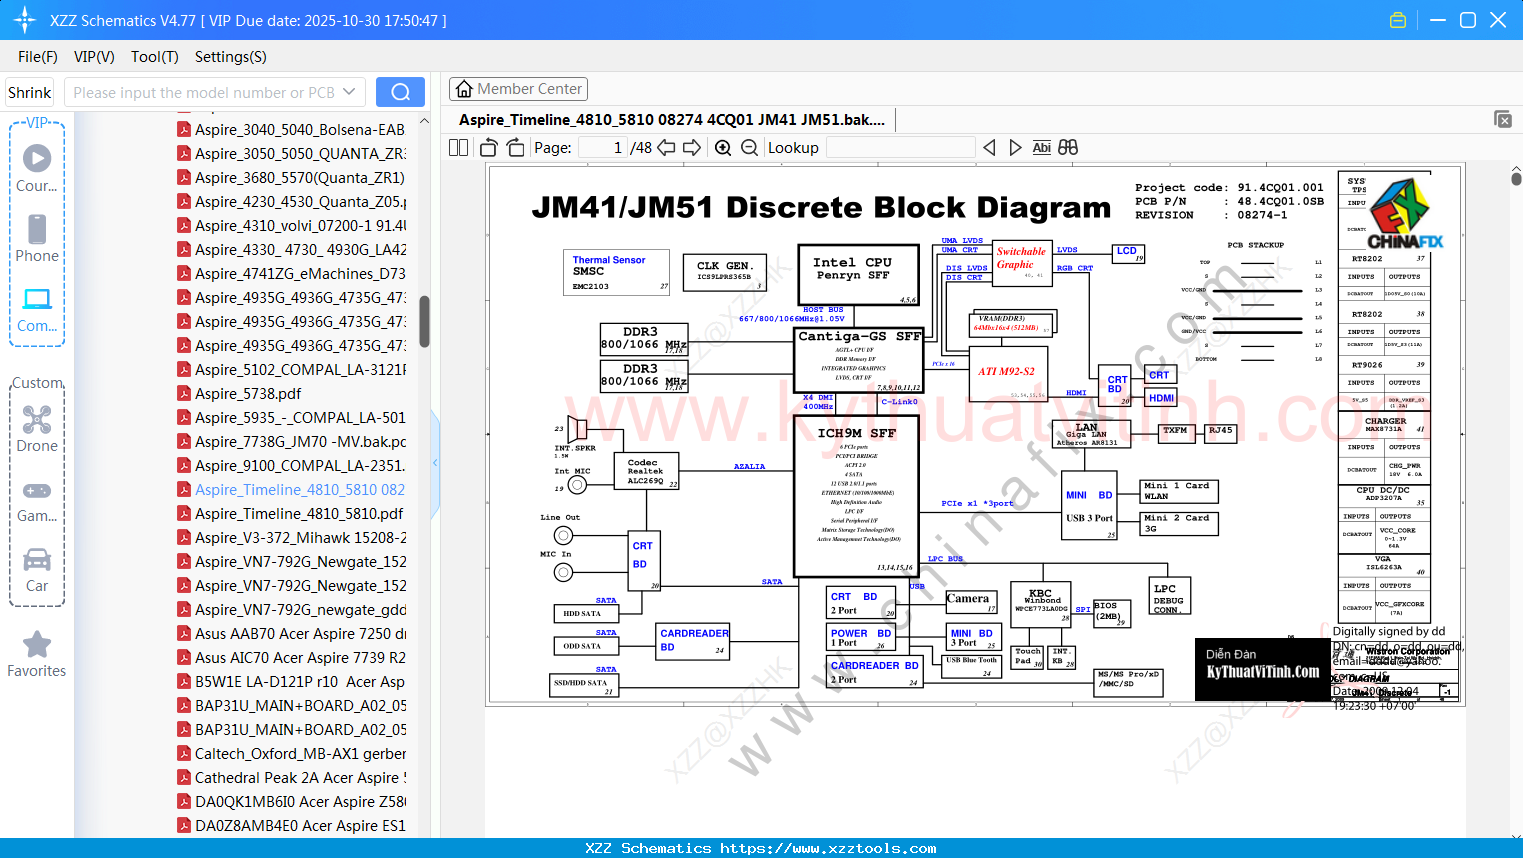Select the Aspire_Timeline_4810_5810 JM41 JM51 document tab

pyautogui.click(x=672, y=120)
